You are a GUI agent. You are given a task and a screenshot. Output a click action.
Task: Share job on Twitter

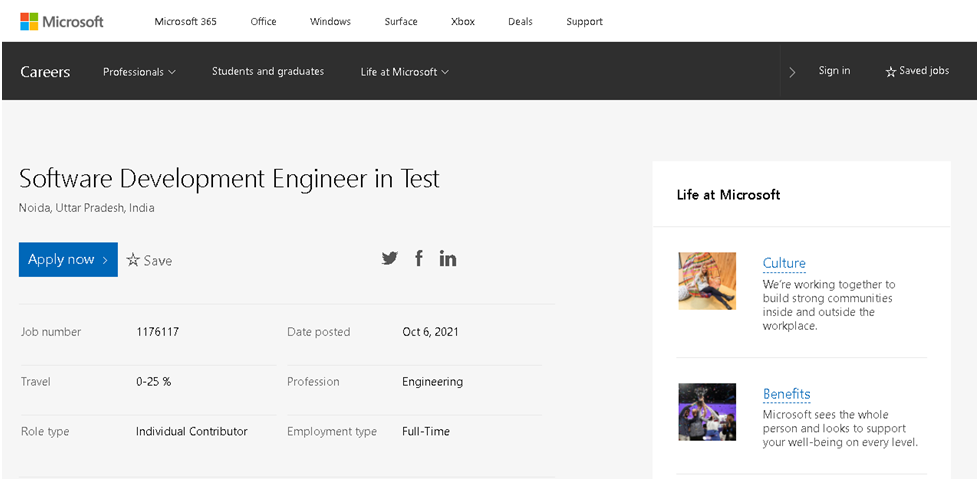coord(390,258)
